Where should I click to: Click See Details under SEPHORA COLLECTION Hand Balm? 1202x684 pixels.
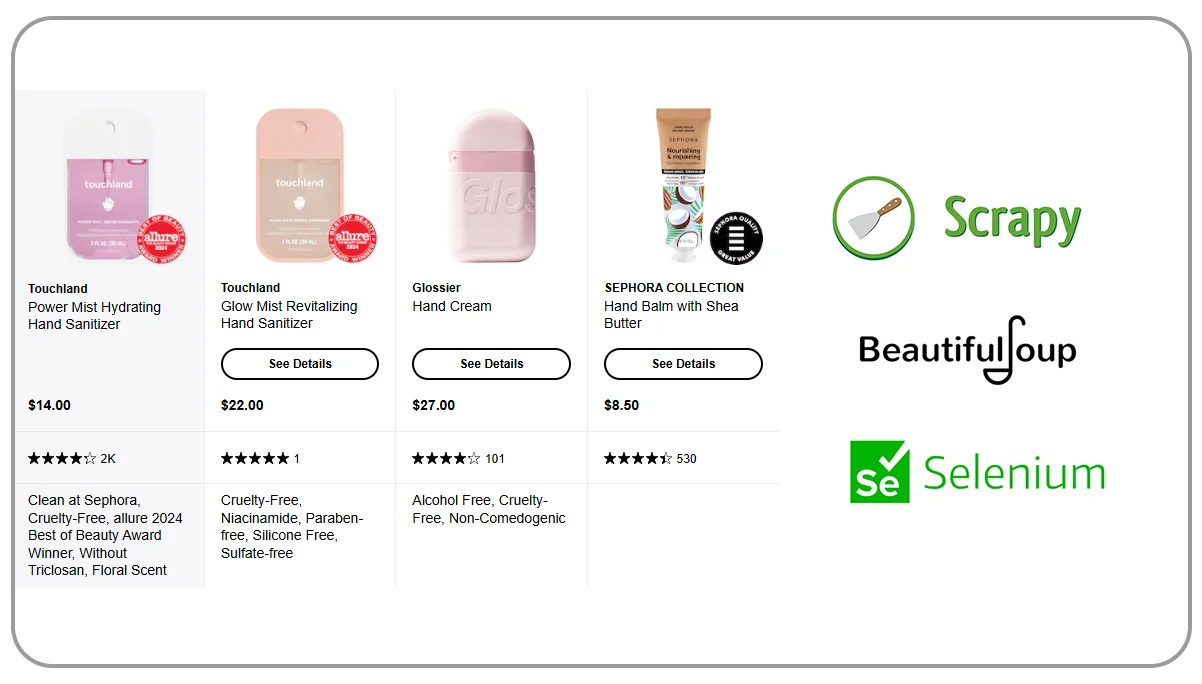tap(682, 363)
